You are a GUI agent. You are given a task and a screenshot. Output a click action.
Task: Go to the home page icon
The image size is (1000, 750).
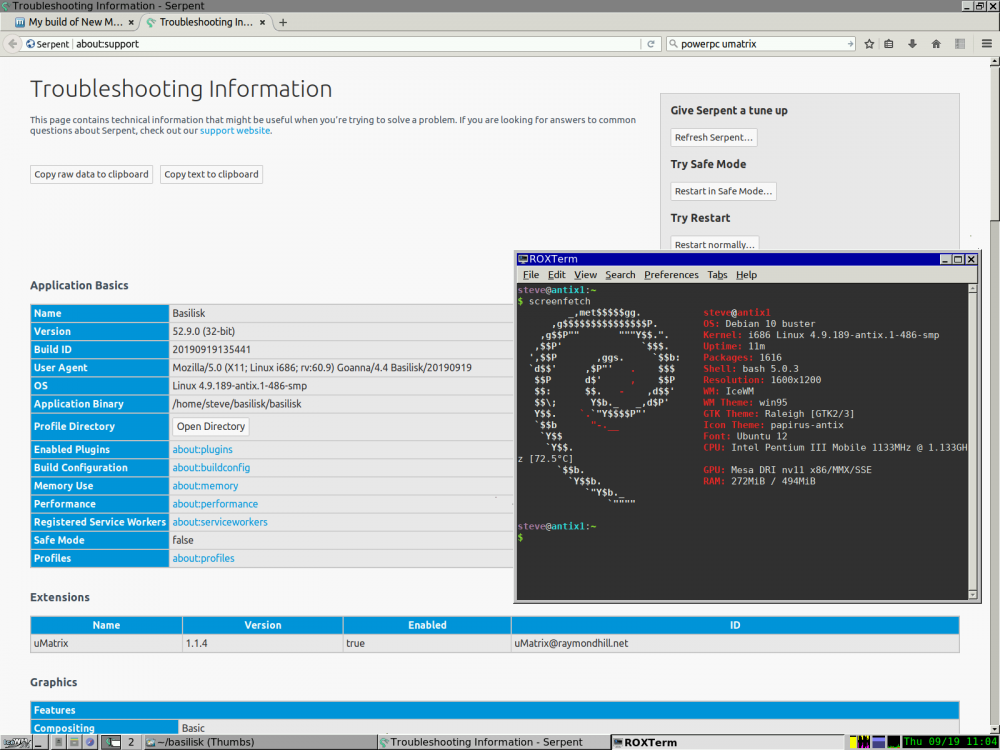[936, 44]
